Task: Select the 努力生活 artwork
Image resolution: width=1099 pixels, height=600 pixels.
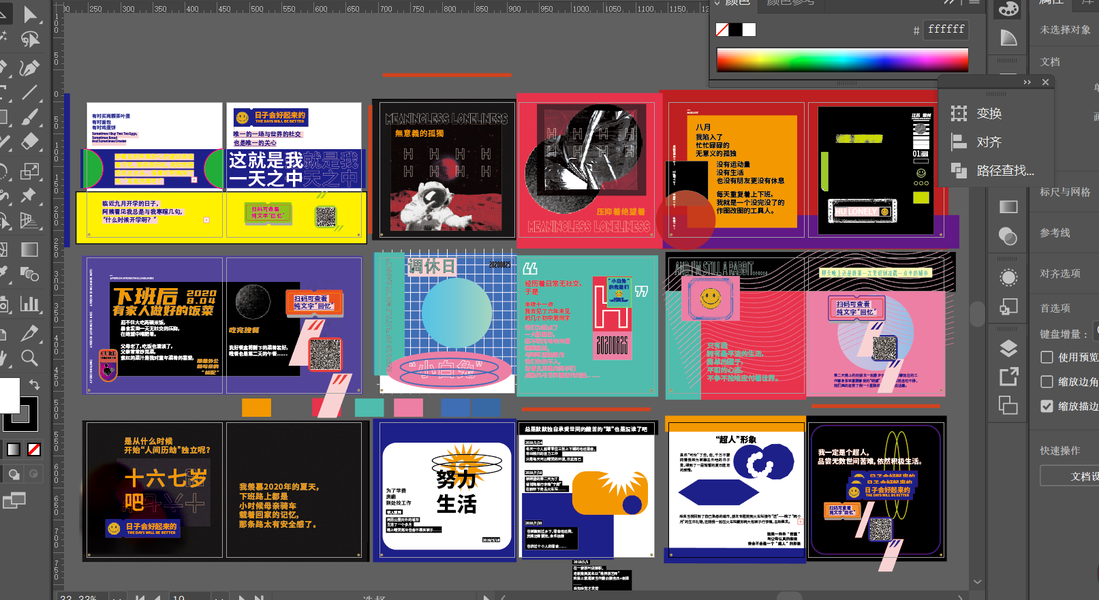Action: tap(446, 490)
